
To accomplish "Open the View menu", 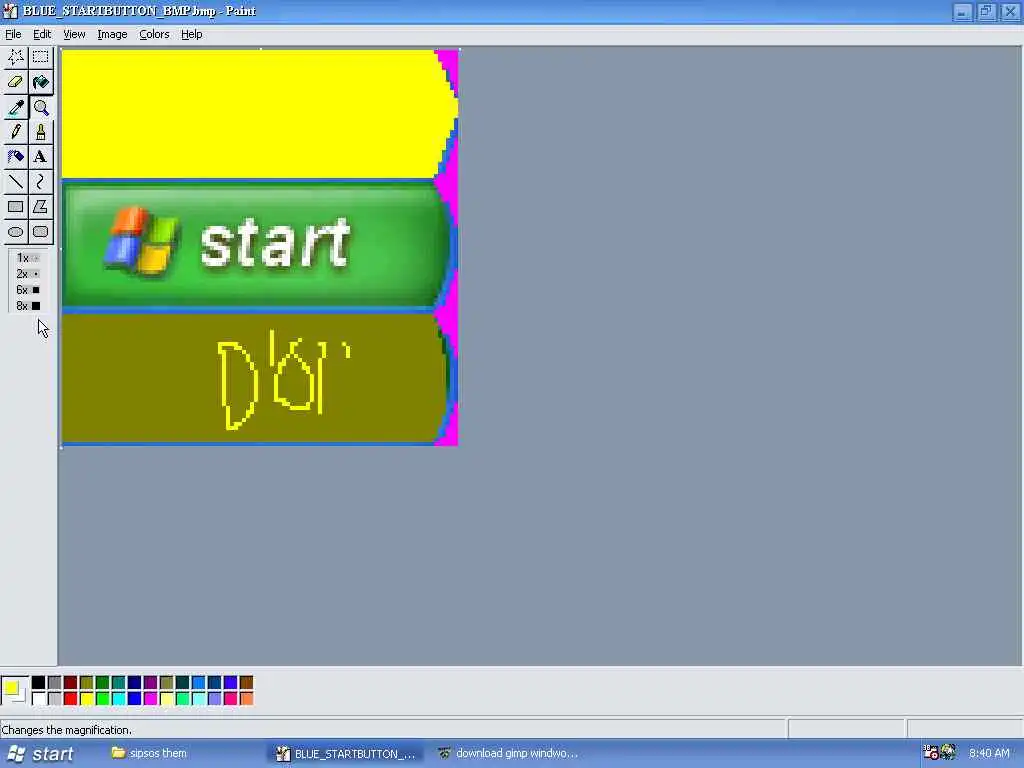I will 74,34.
